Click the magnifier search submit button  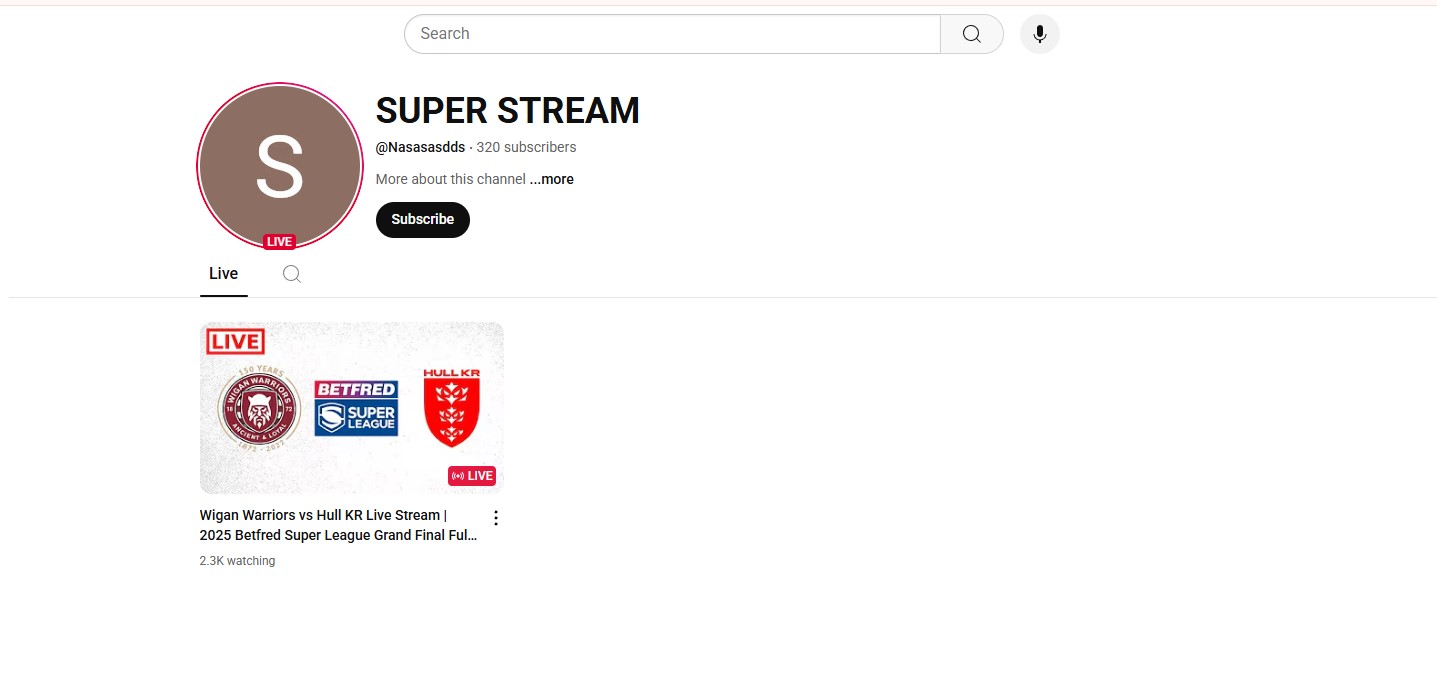[971, 34]
